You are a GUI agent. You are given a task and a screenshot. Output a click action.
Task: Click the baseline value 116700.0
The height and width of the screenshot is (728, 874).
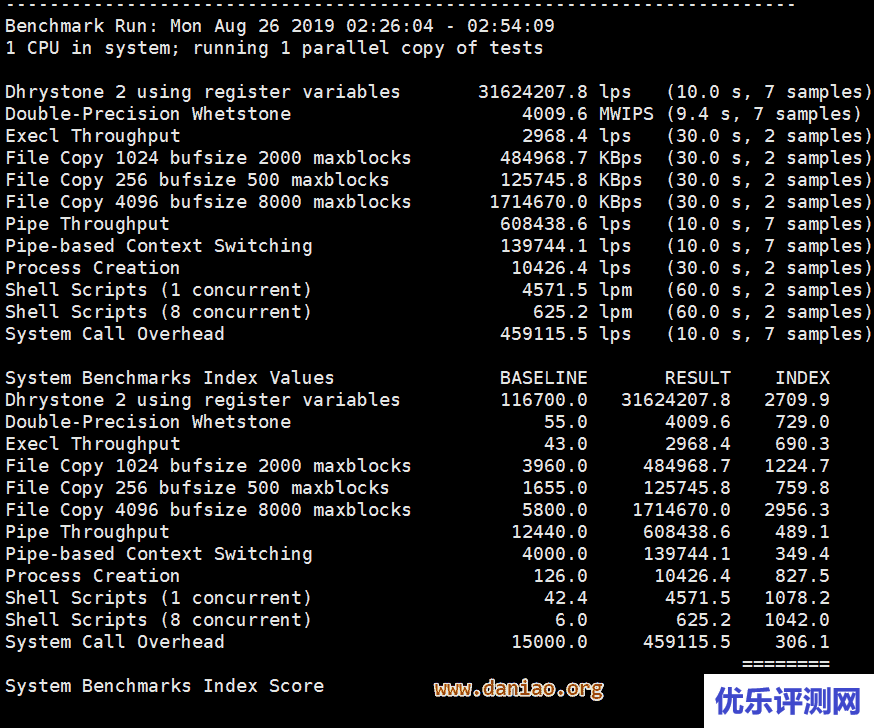543,400
